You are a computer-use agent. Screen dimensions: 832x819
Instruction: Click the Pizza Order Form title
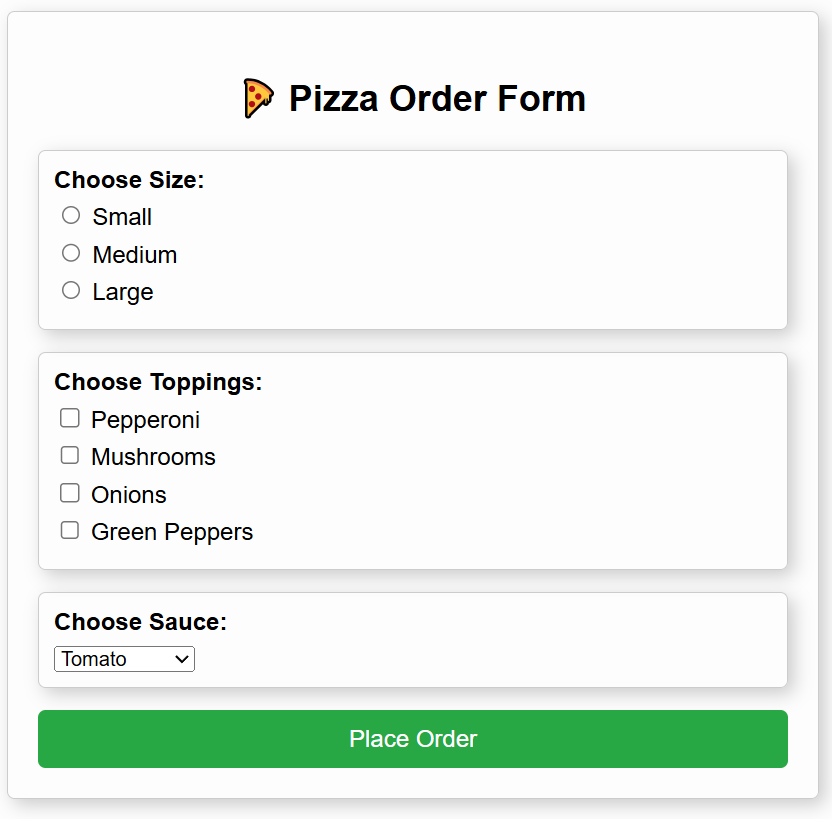point(437,99)
